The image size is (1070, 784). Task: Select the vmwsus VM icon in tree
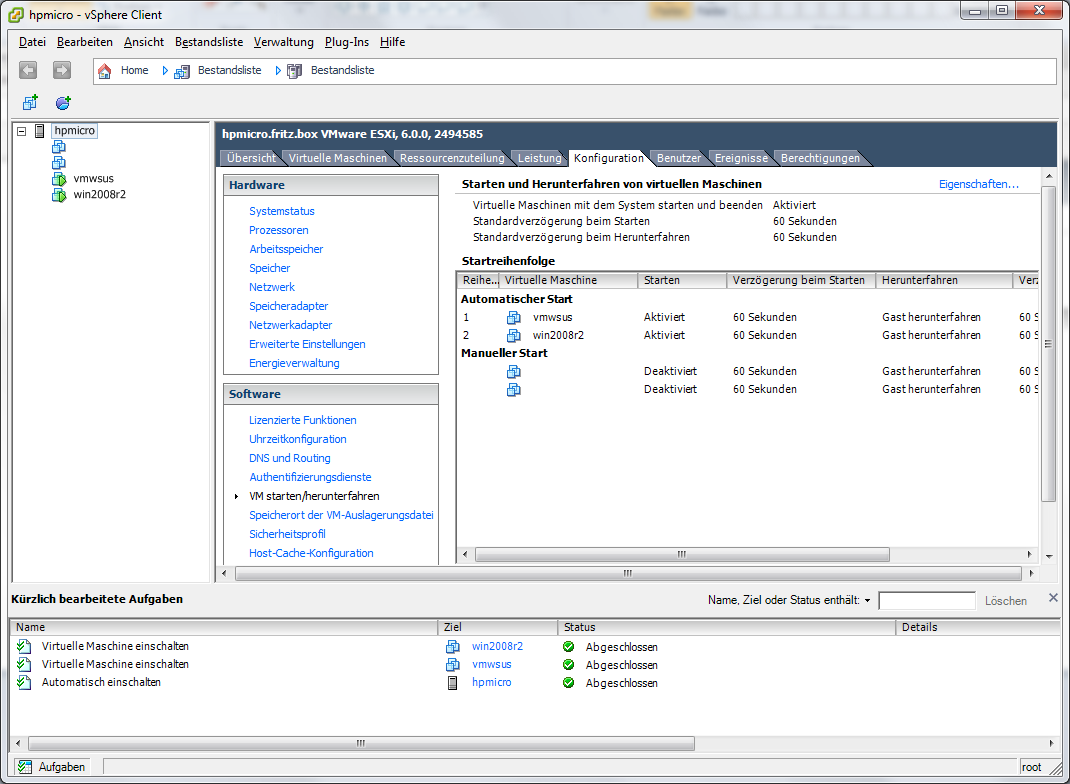pyautogui.click(x=58, y=179)
